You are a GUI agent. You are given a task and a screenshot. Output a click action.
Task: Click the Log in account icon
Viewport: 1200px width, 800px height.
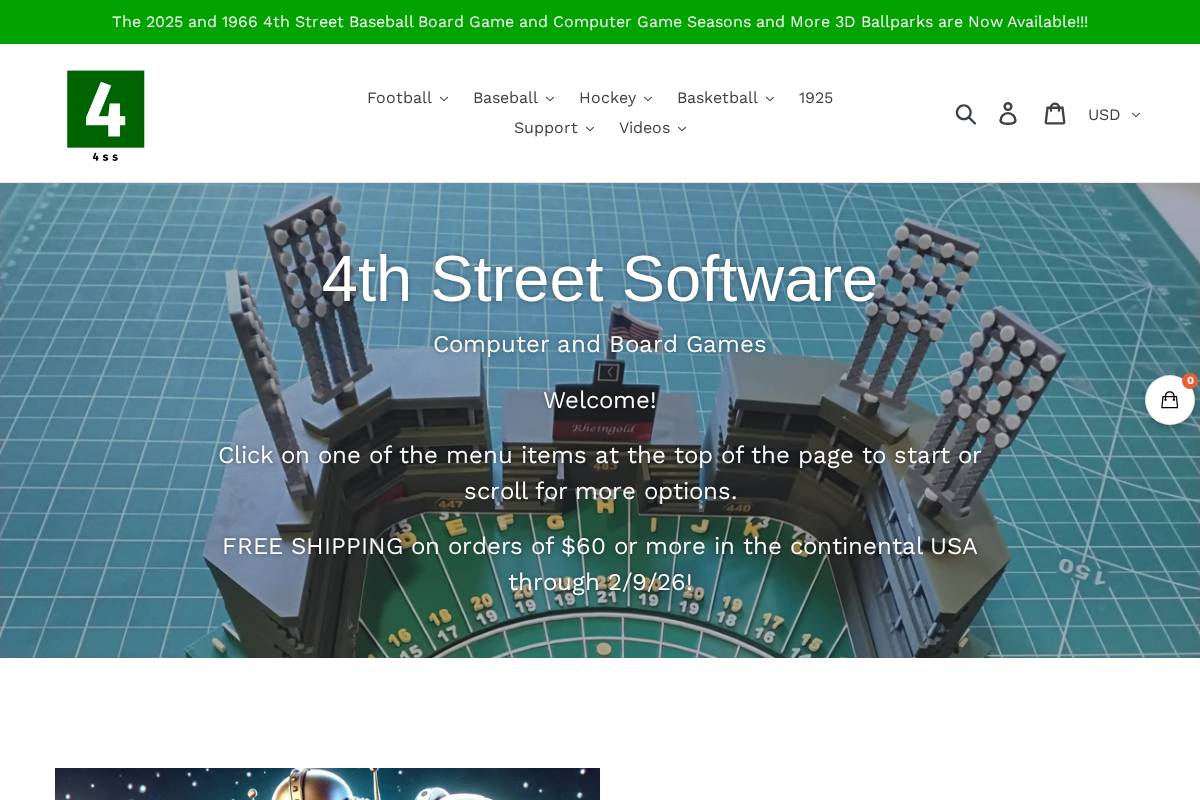(1008, 113)
